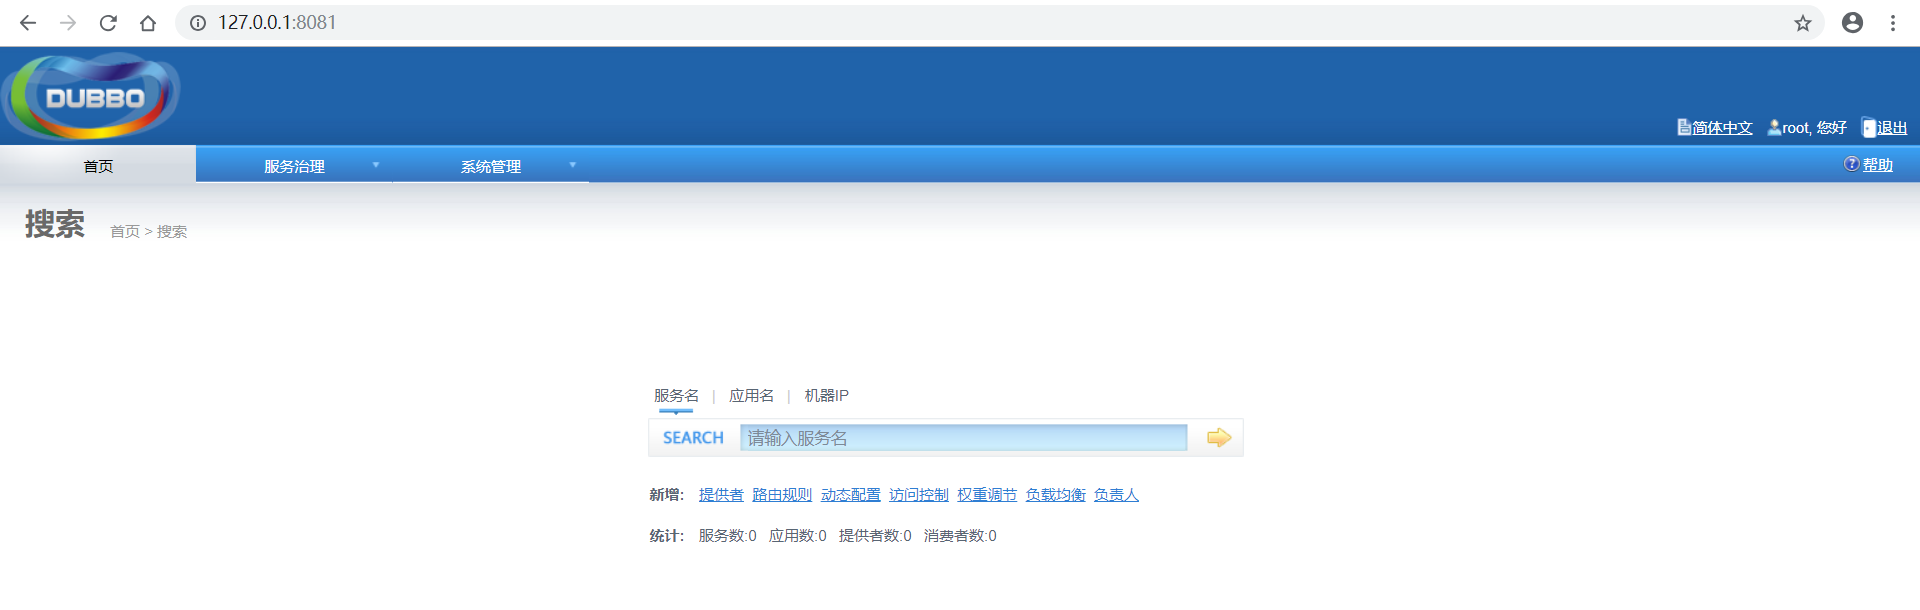1920x610 pixels.
Task: Click the browser address bar URL
Action: tap(277, 22)
